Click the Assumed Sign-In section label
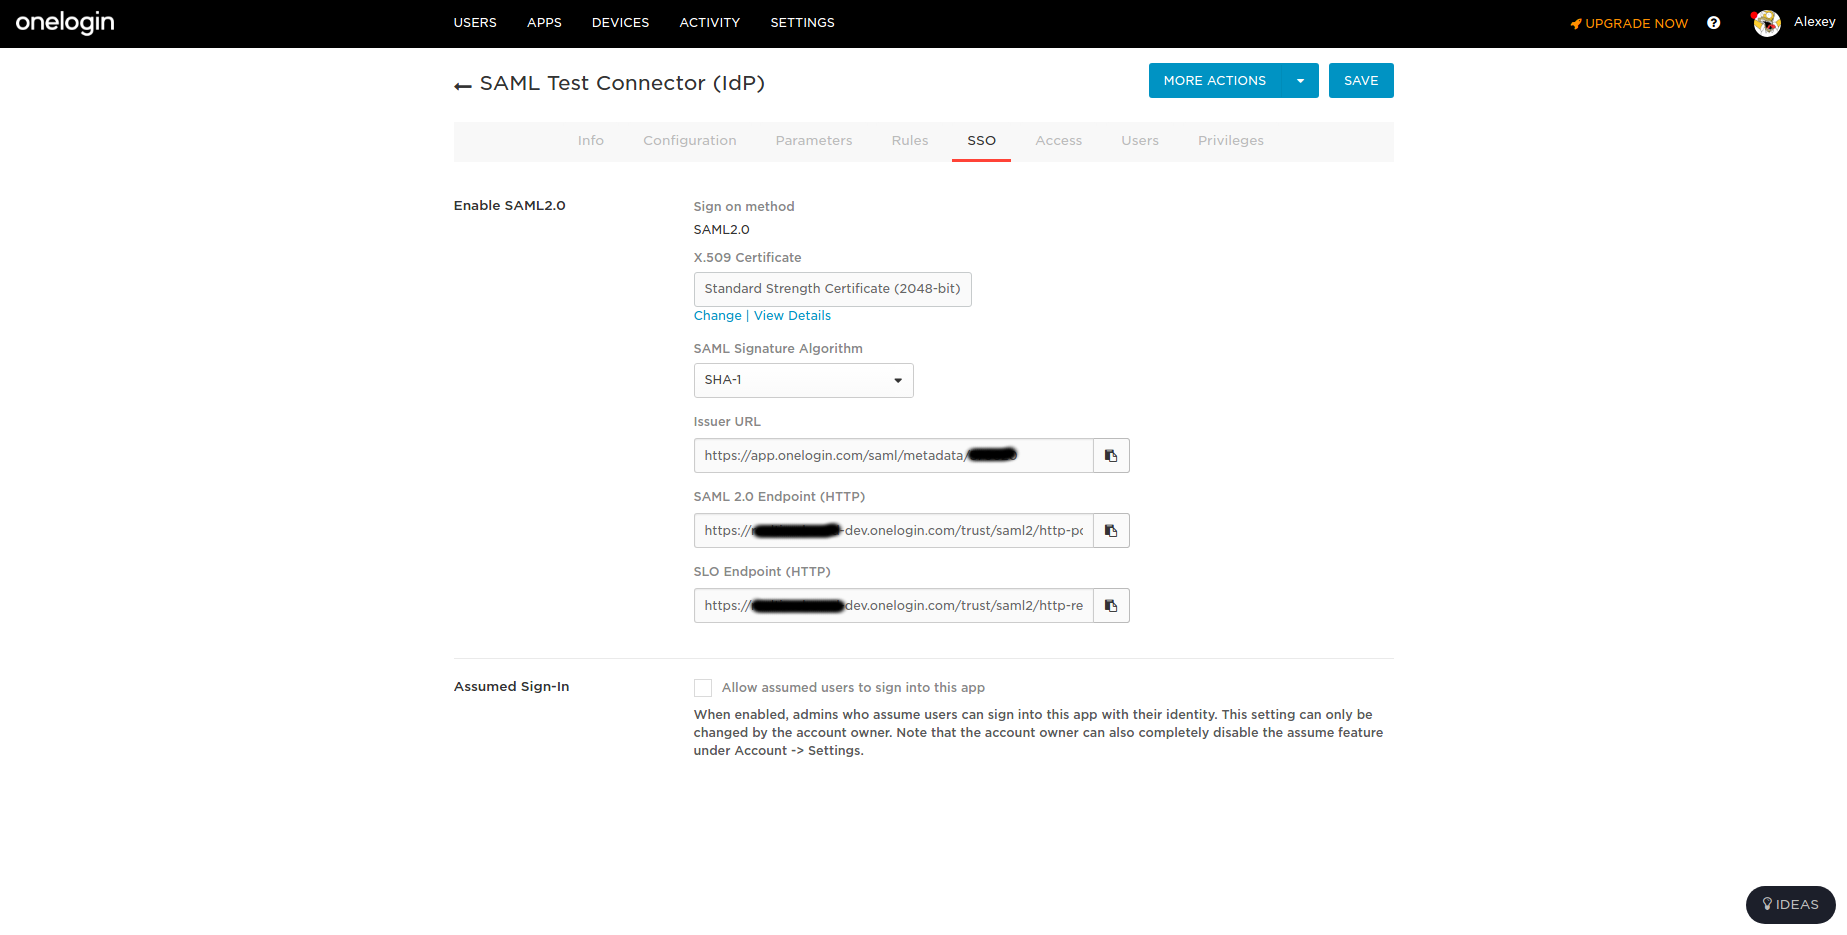This screenshot has height=935, width=1847. coord(511,687)
